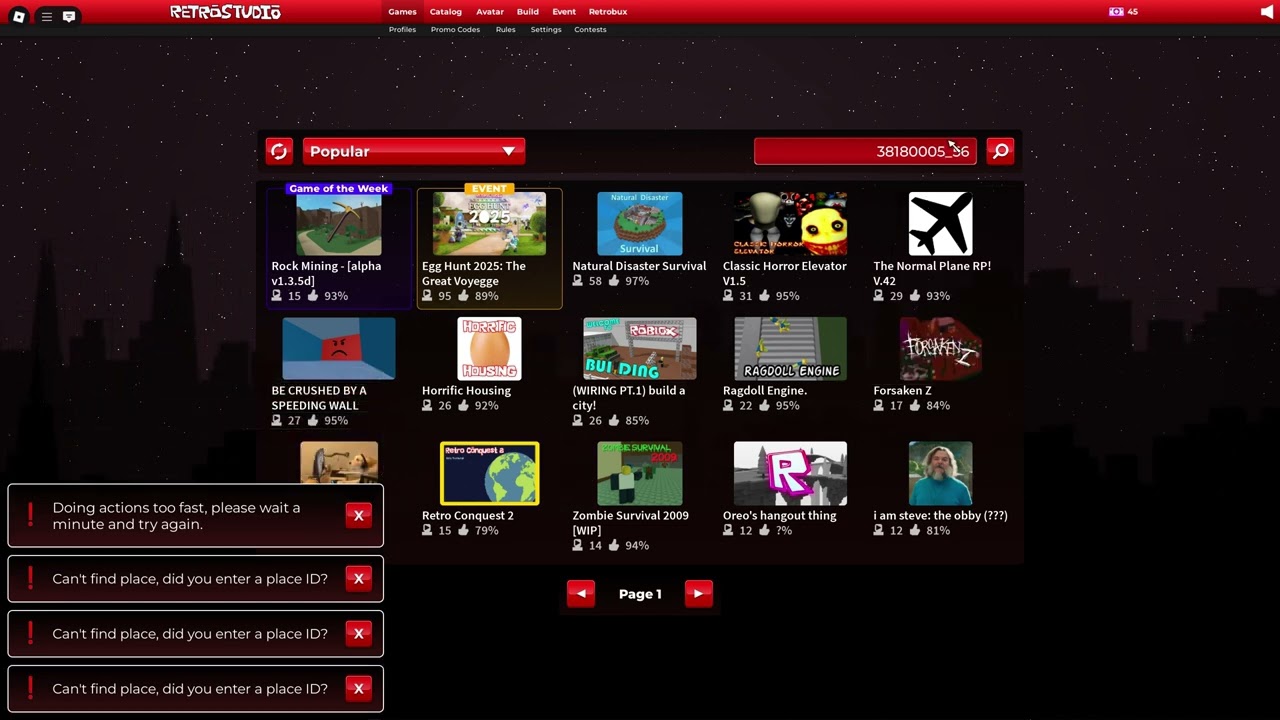The width and height of the screenshot is (1280, 720).
Task: Open the hamburger menu icon
Action: coord(46,16)
